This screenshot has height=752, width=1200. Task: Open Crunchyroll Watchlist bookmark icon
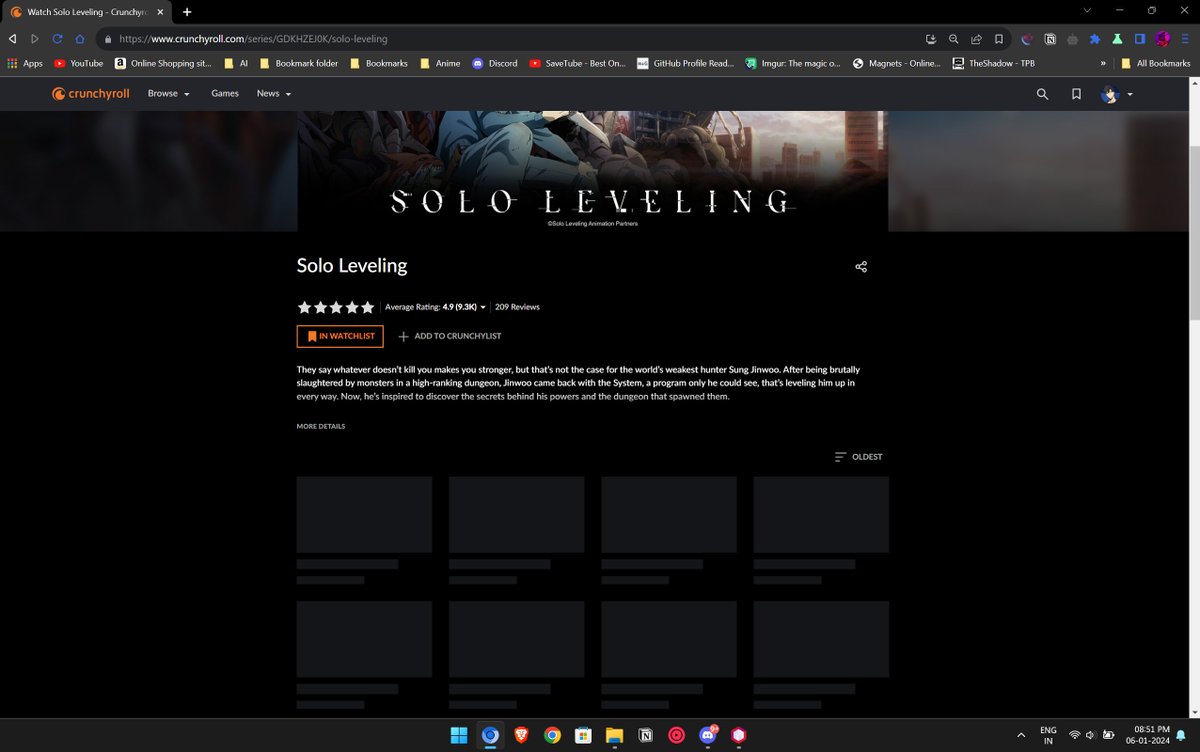1076,94
